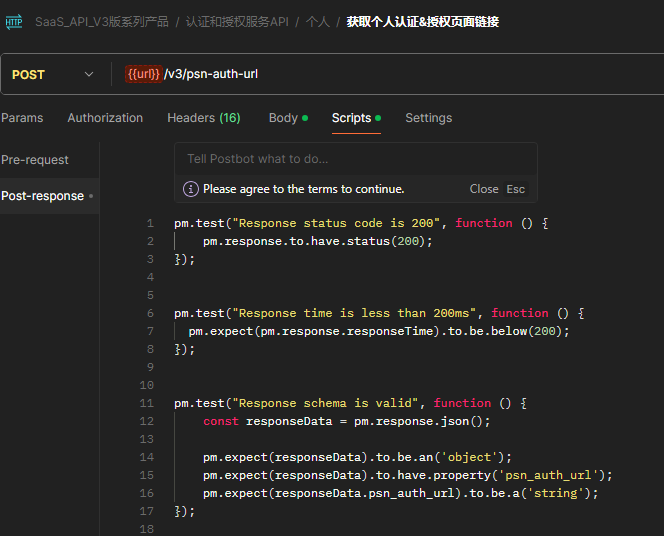Click the closing }); on line 17
Viewport: 664px width, 536px height.
pyautogui.click(x=185, y=511)
